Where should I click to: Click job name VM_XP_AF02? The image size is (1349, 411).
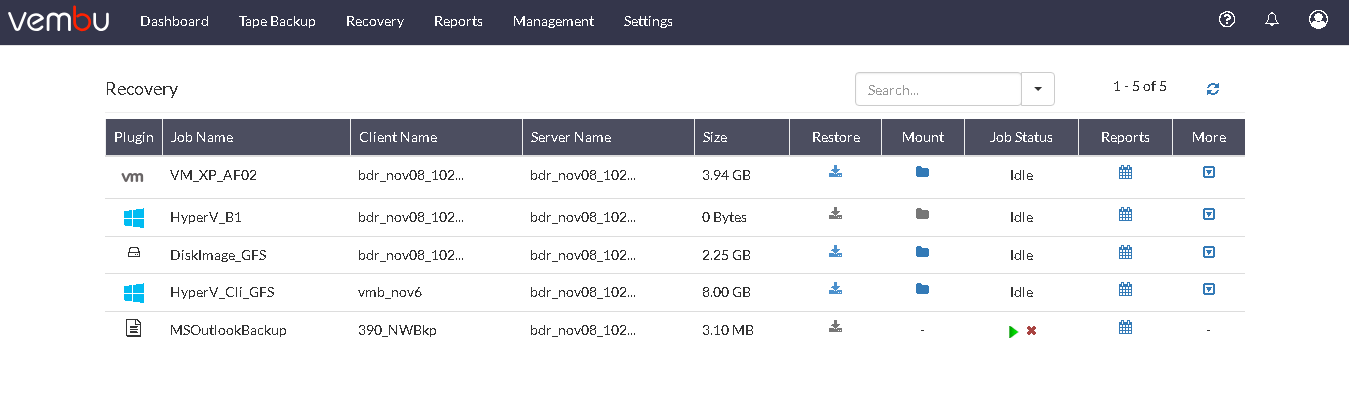coord(213,175)
